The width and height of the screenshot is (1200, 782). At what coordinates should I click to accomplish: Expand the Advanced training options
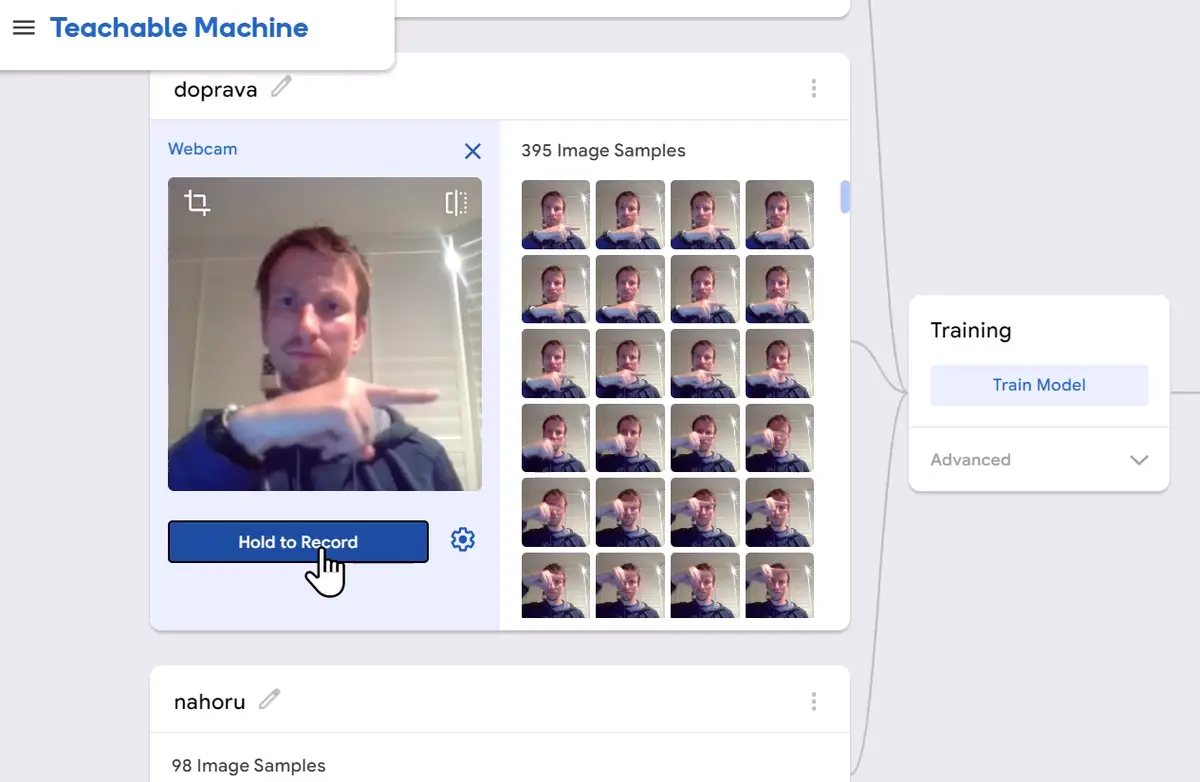point(1039,460)
